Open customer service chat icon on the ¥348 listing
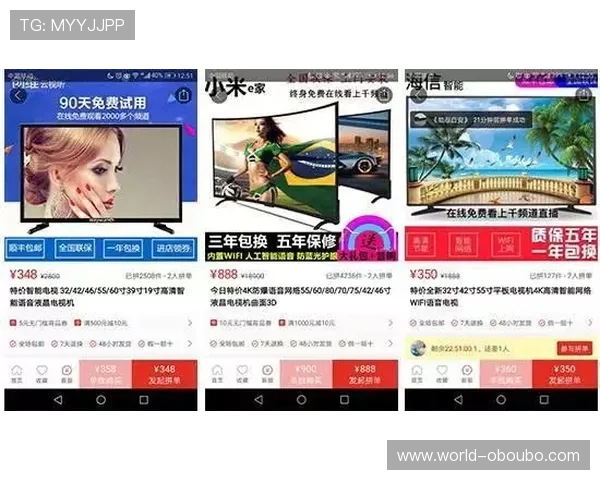 (67, 374)
